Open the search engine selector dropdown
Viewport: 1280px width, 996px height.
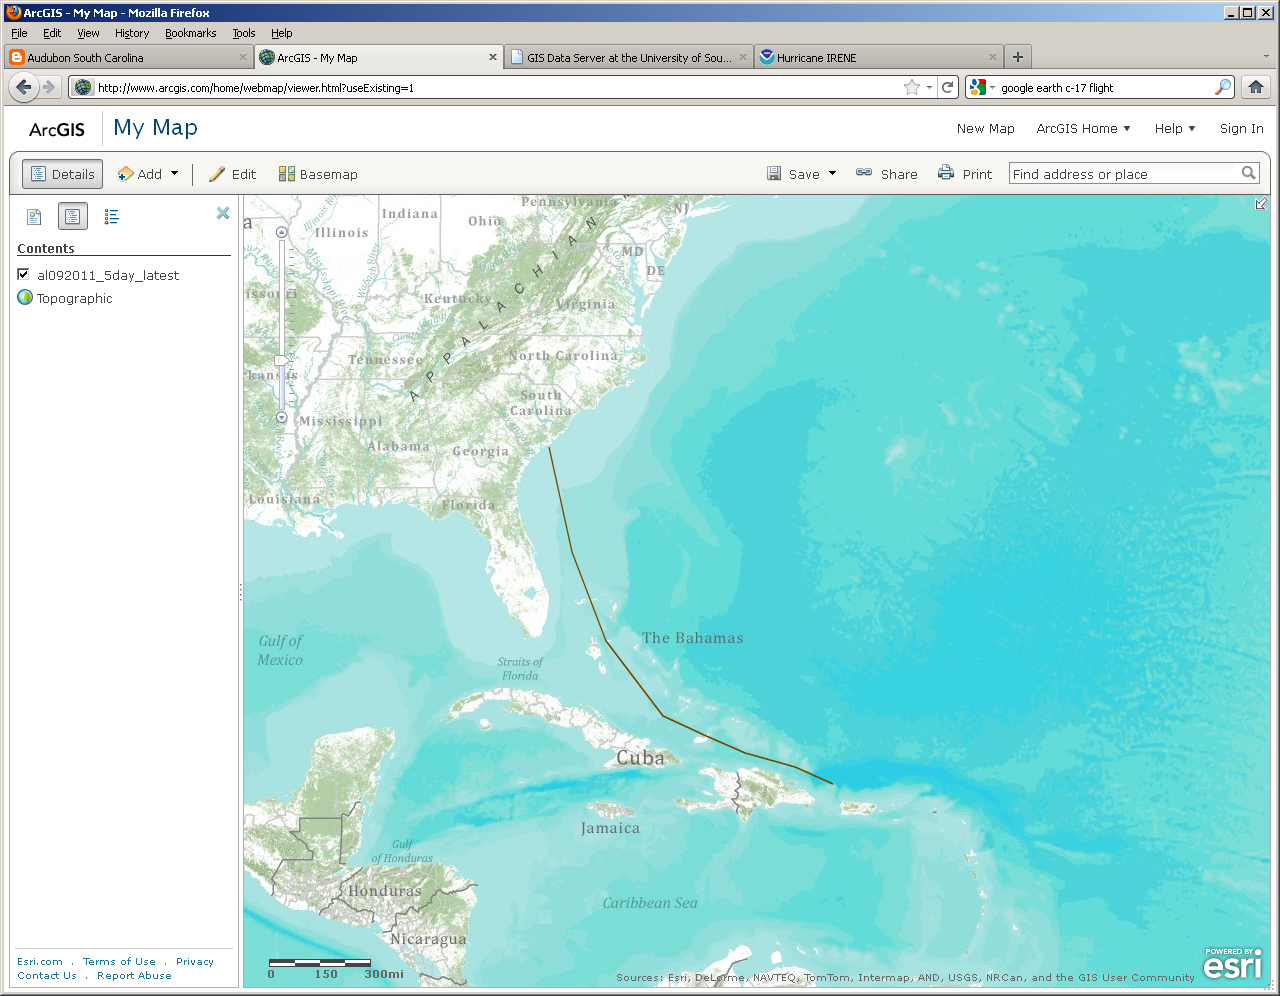coord(993,87)
